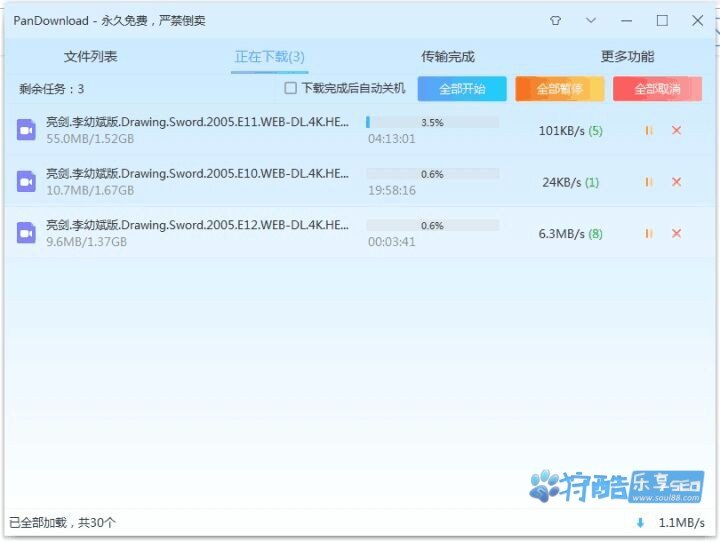Click the E10 row 0.6% progress bar
Viewport: 720px width, 542px height.
tap(433, 174)
